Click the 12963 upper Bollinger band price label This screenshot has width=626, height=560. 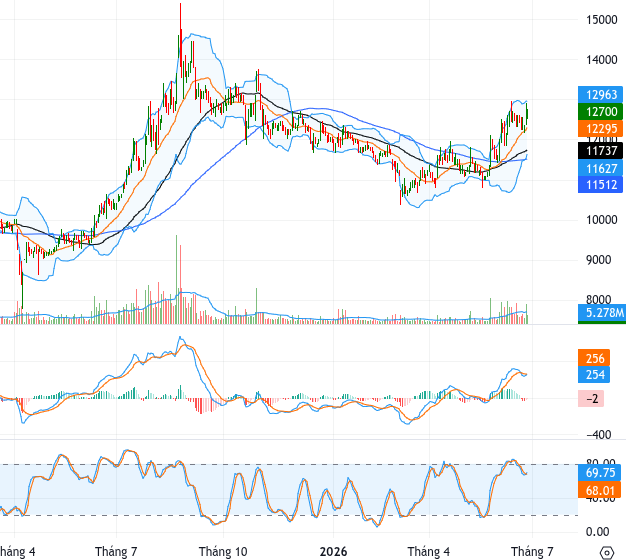tap(600, 95)
